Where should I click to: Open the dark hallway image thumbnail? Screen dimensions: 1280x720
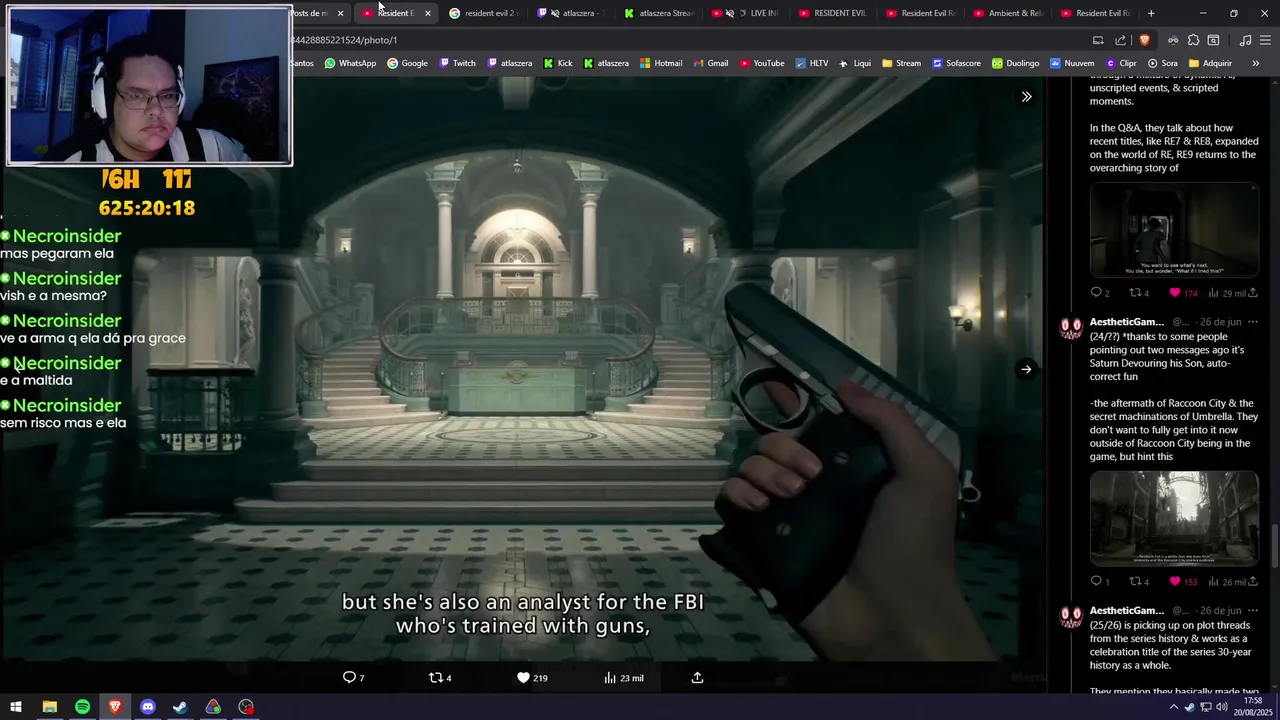tap(1174, 230)
